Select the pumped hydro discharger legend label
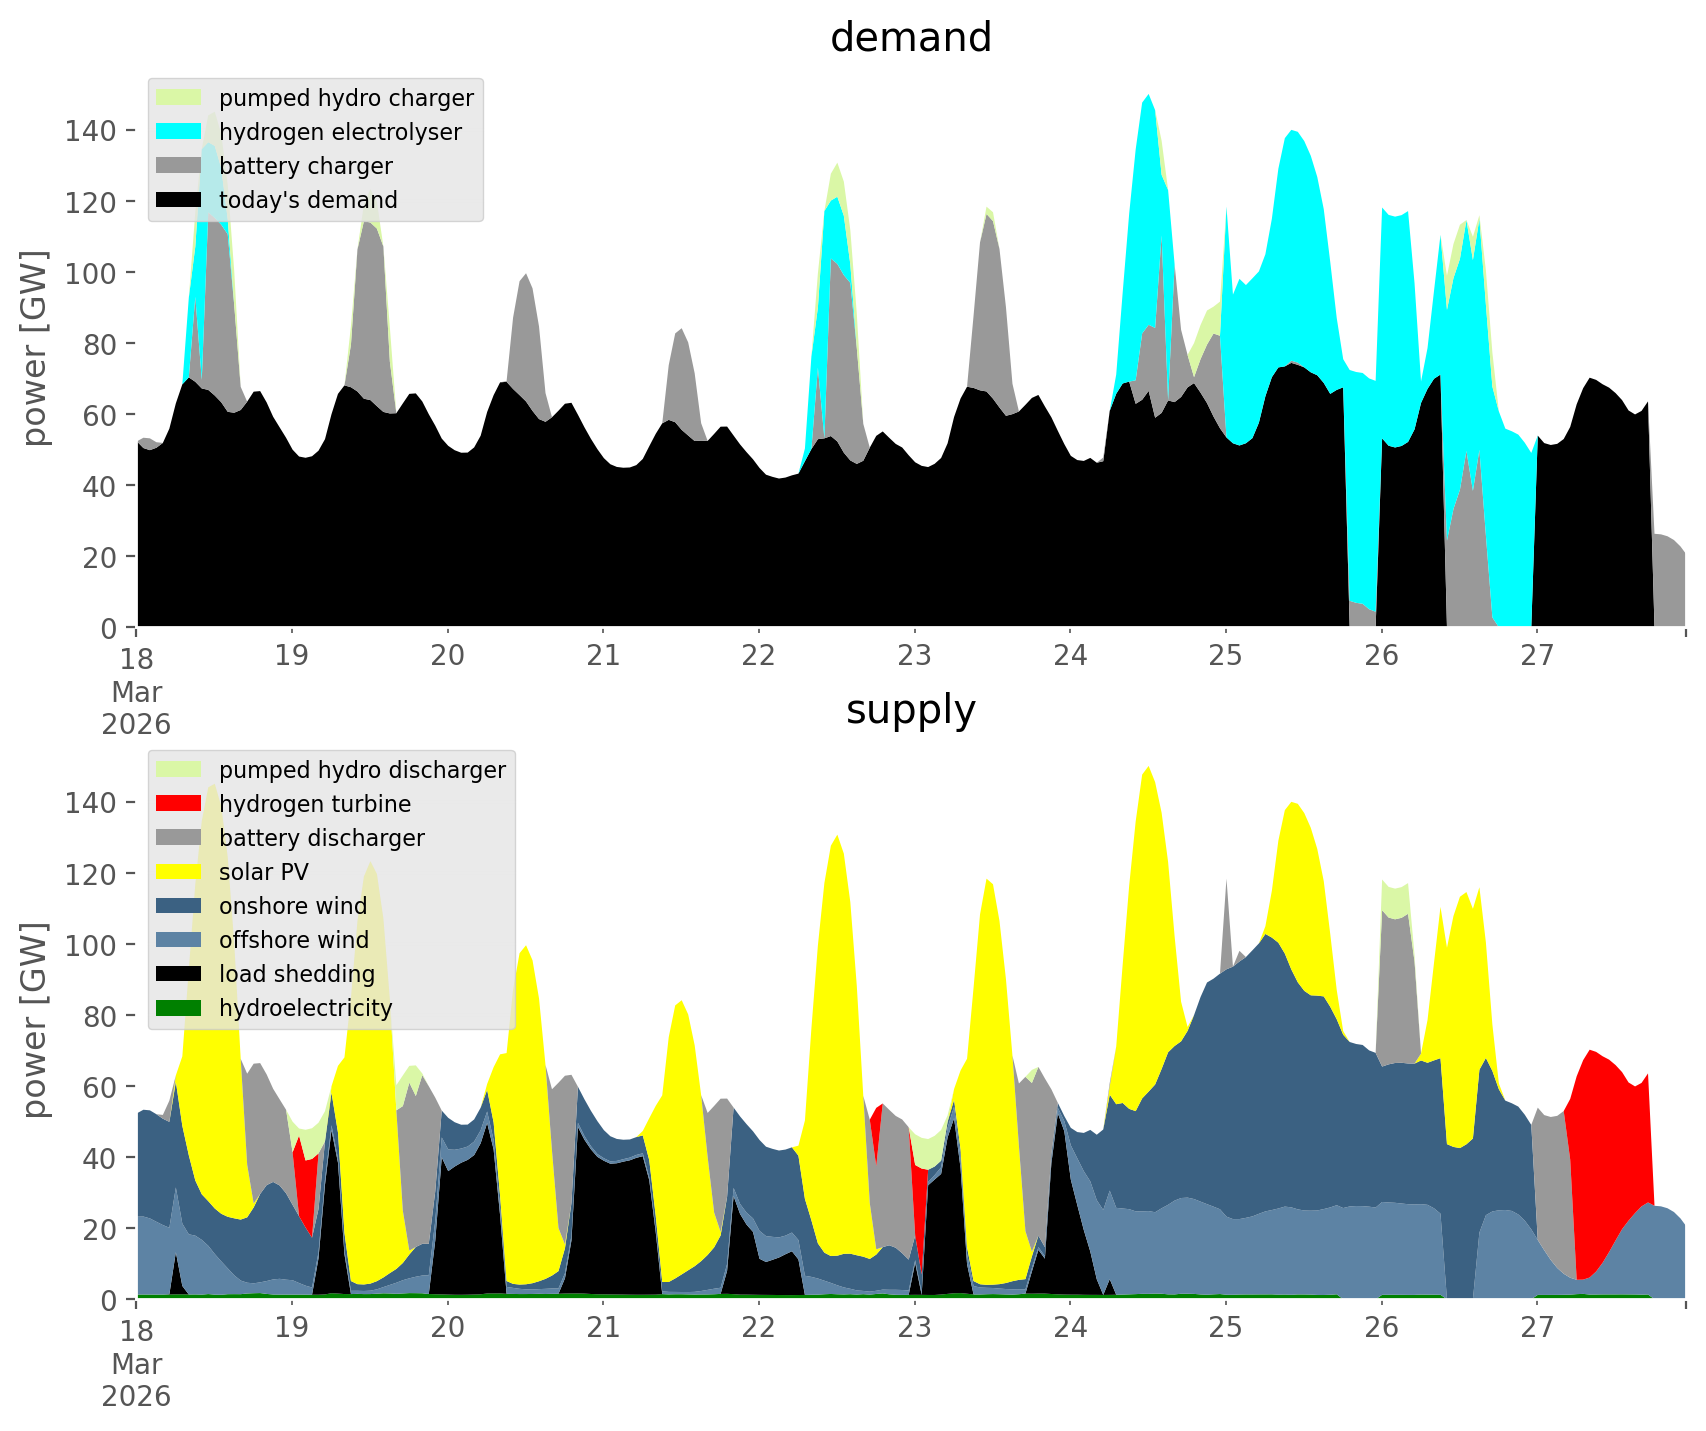Screen dimensions: 1706x1431 [362, 770]
